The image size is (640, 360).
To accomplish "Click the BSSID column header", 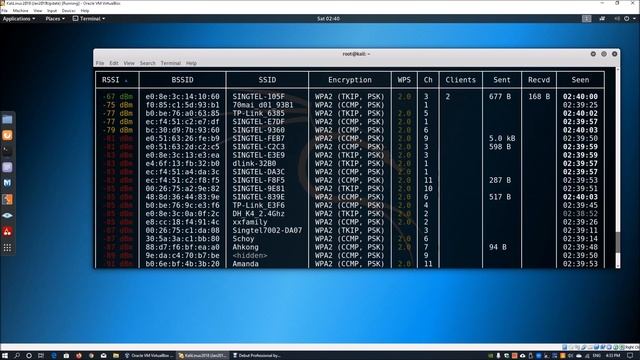I will (x=182, y=80).
